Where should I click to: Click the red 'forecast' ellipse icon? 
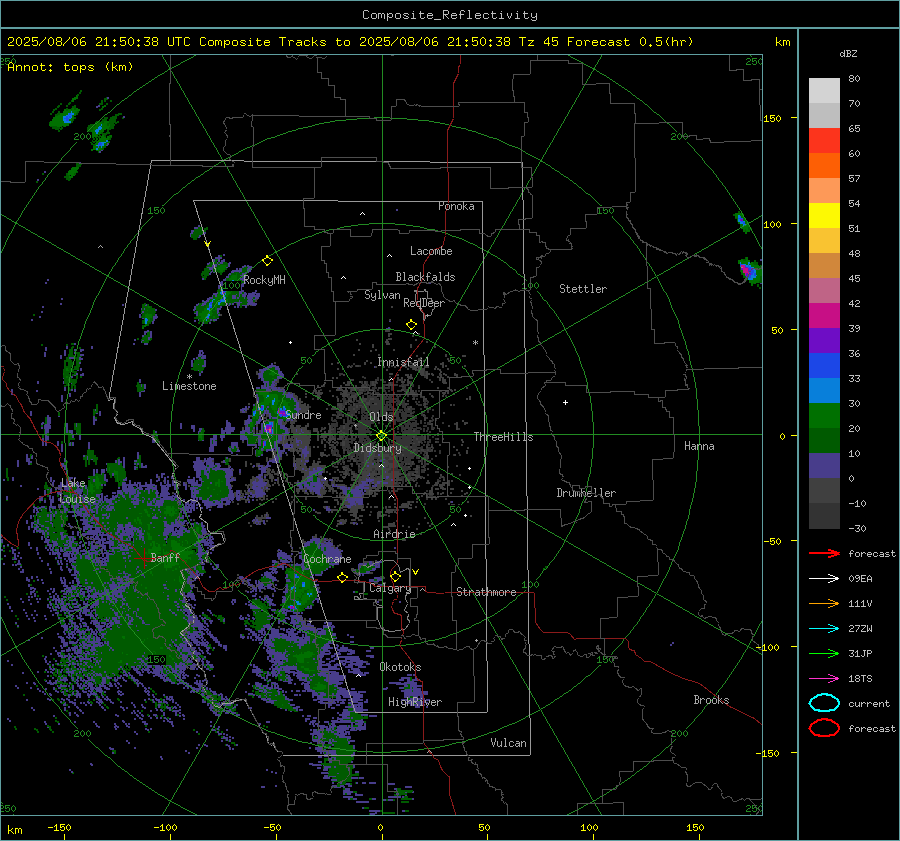pos(824,728)
